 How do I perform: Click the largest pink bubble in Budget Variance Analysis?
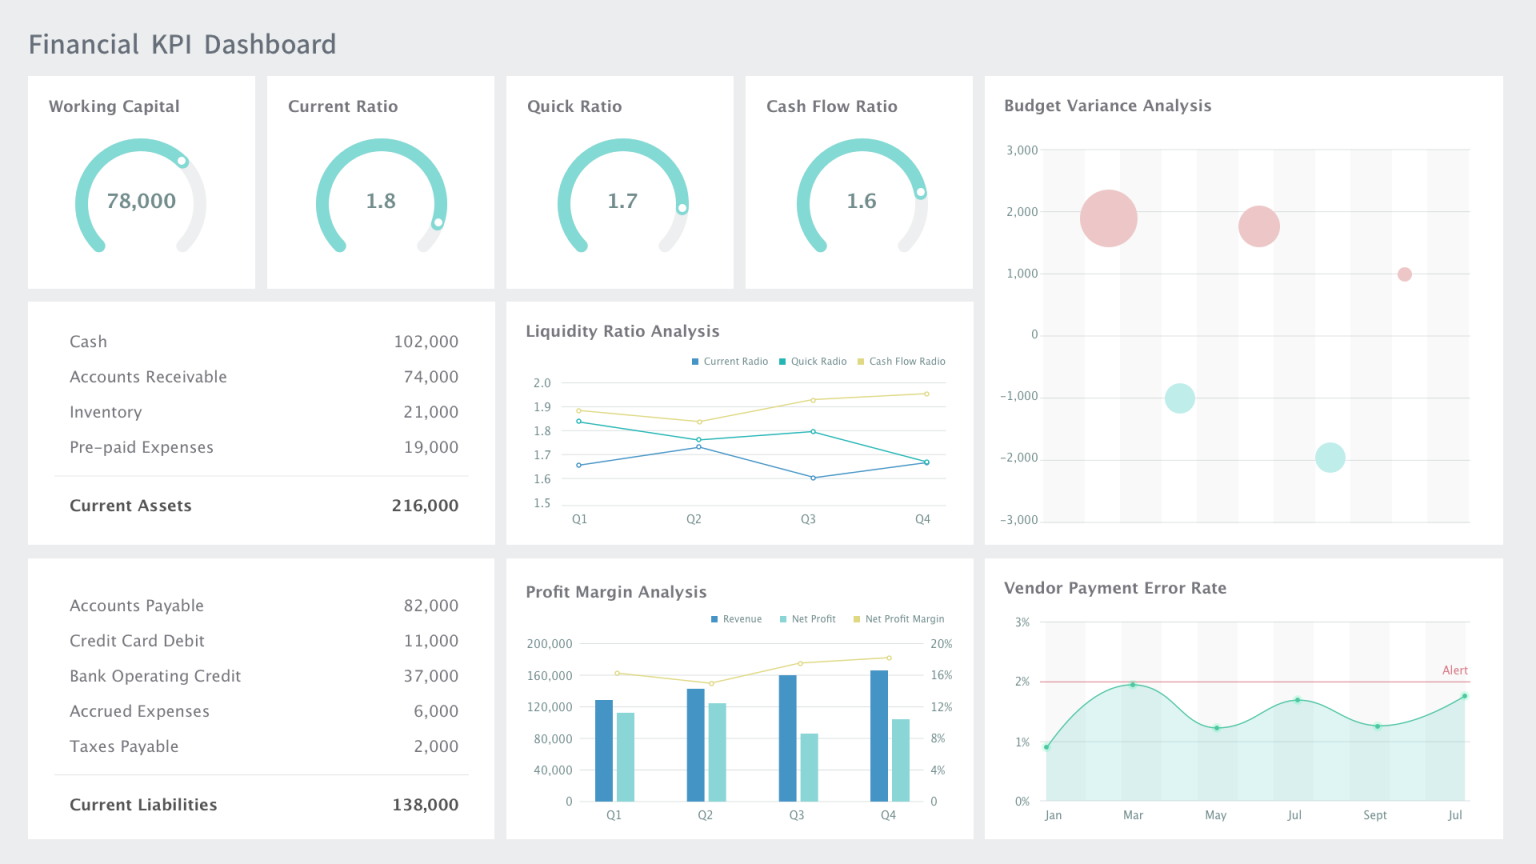point(1108,217)
